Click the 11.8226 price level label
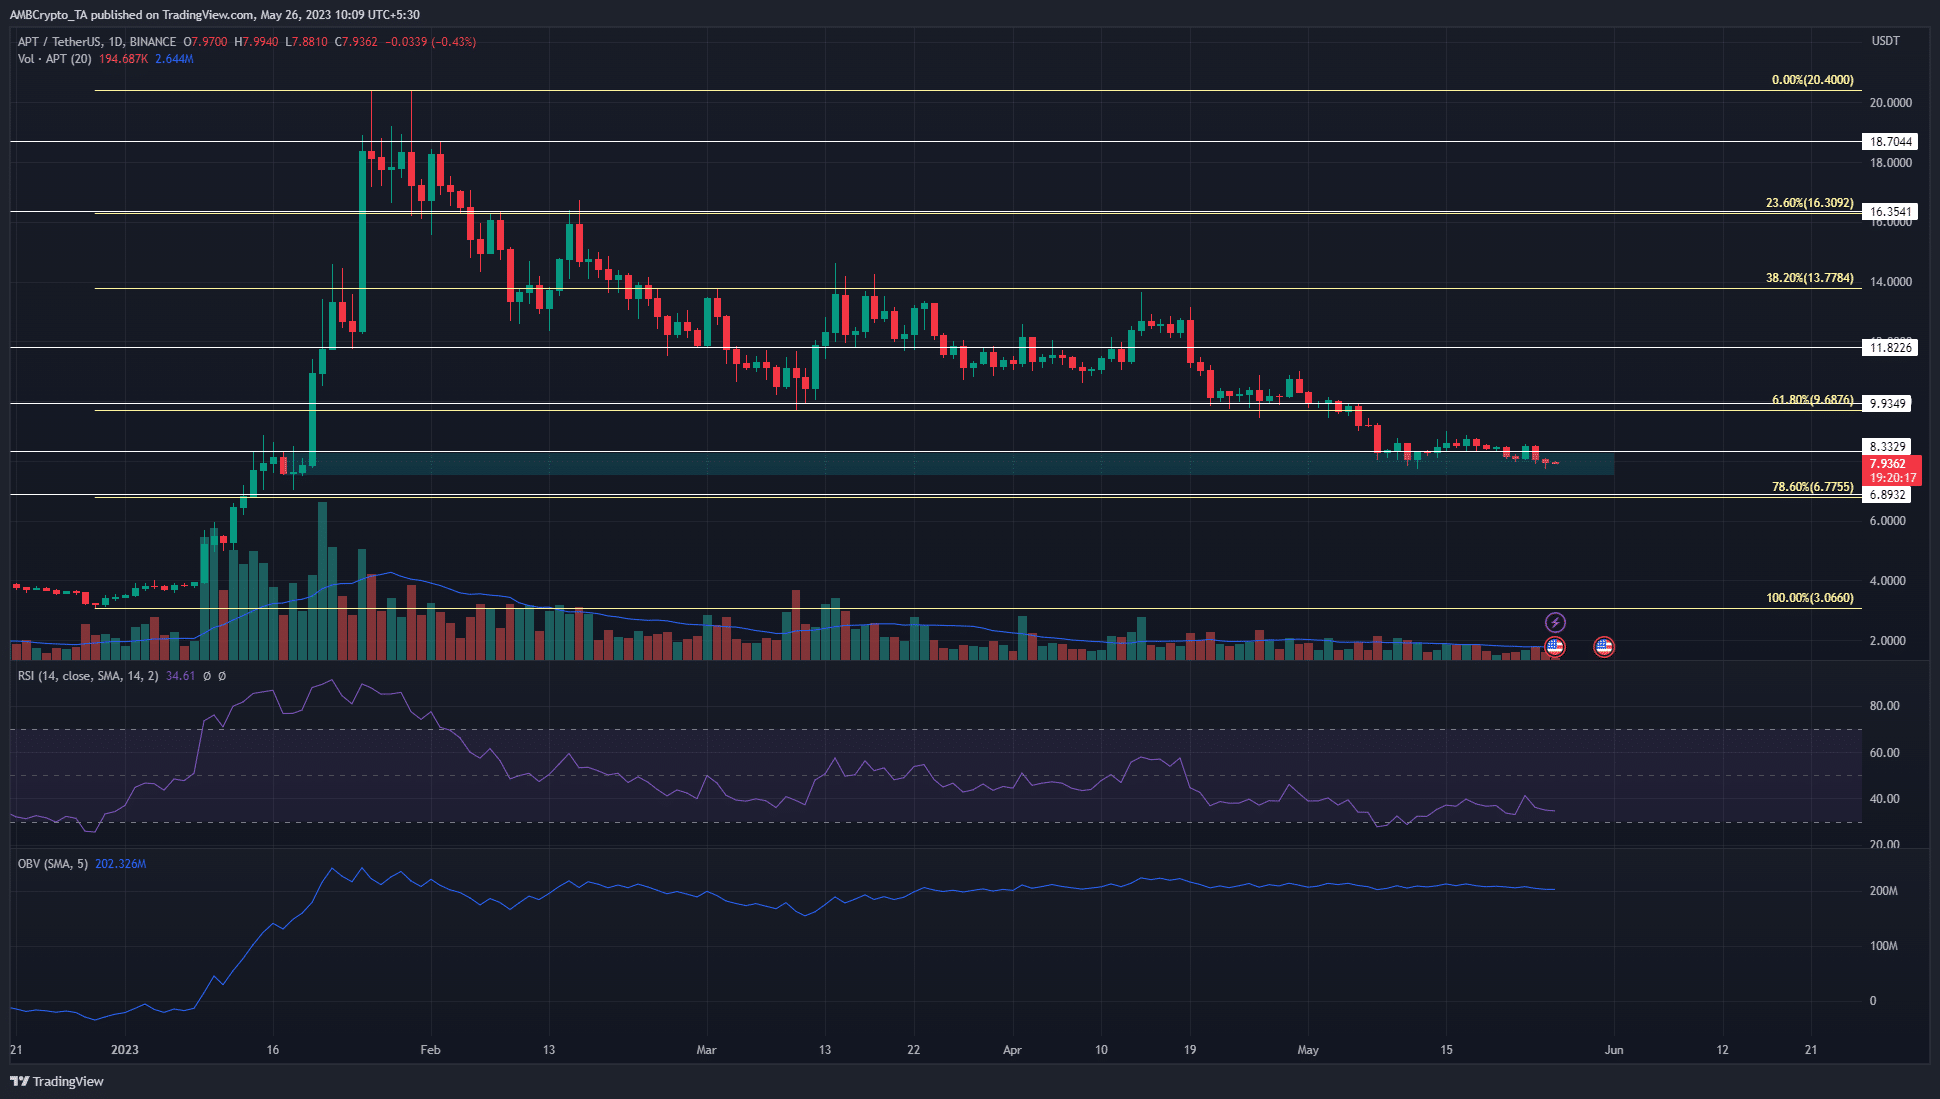 click(1891, 348)
